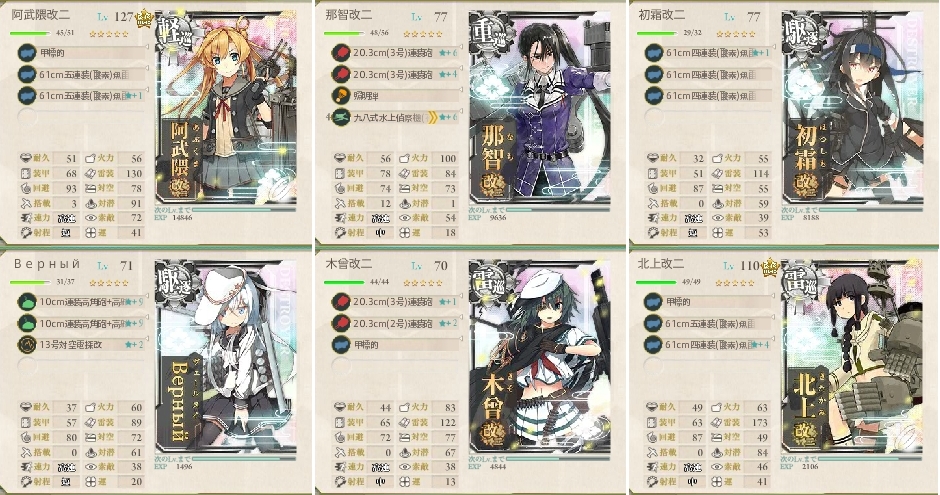Select the 61cm四連装(酸素)魚雷 ★+4 row on 北上改二
This screenshot has height=495, width=940.
709,345
